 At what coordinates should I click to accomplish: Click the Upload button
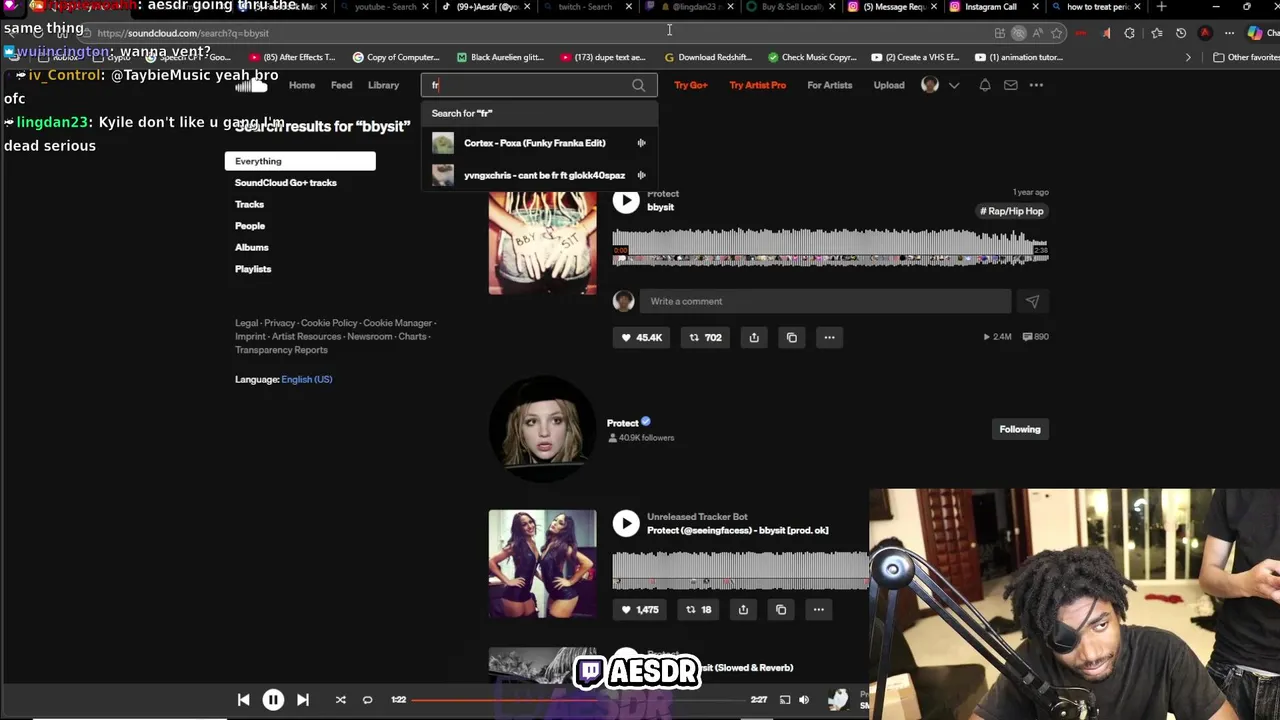pyautogui.click(x=889, y=85)
